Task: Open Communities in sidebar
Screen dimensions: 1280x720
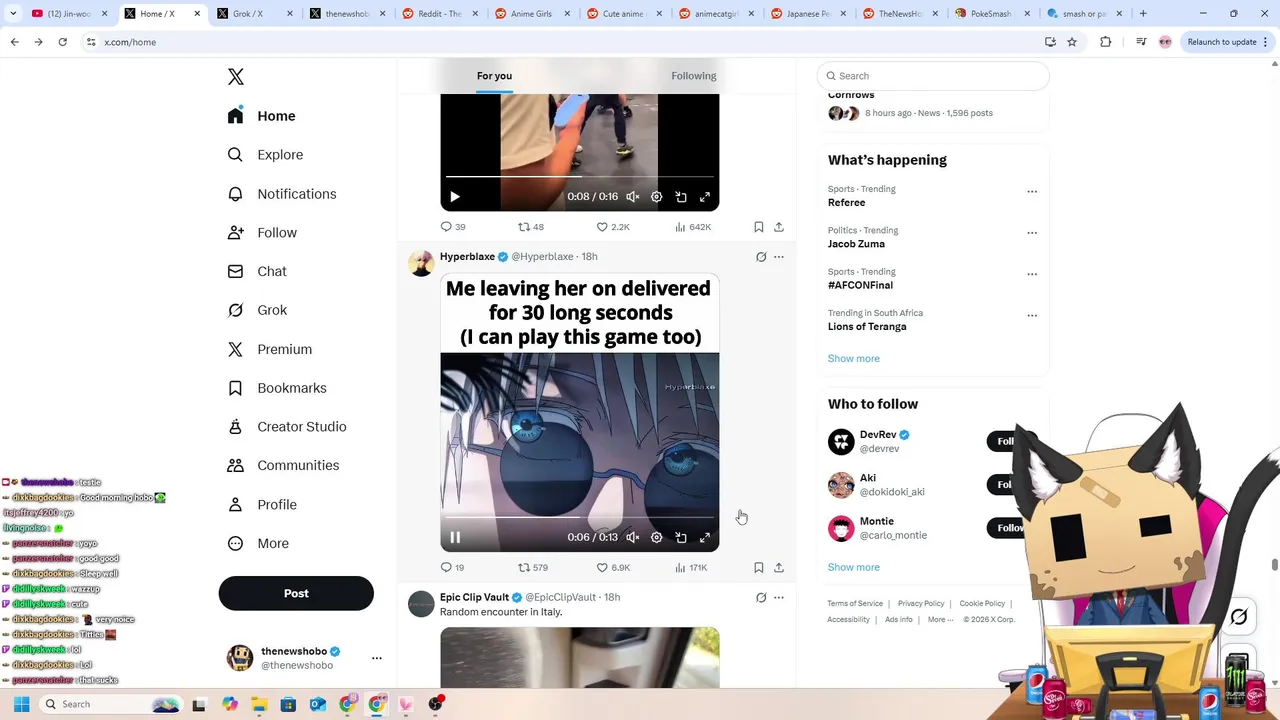Action: 283,465
